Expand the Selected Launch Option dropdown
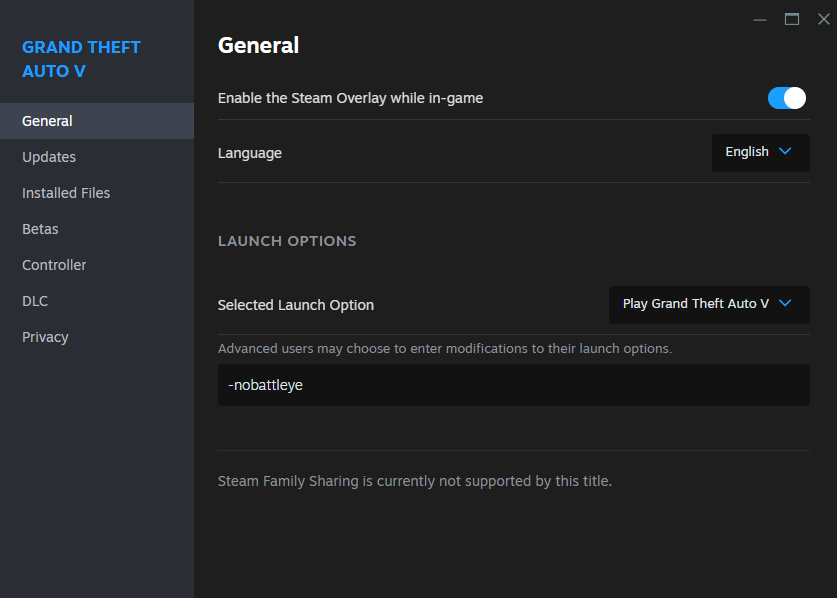The image size is (837, 598). pyautogui.click(x=709, y=305)
